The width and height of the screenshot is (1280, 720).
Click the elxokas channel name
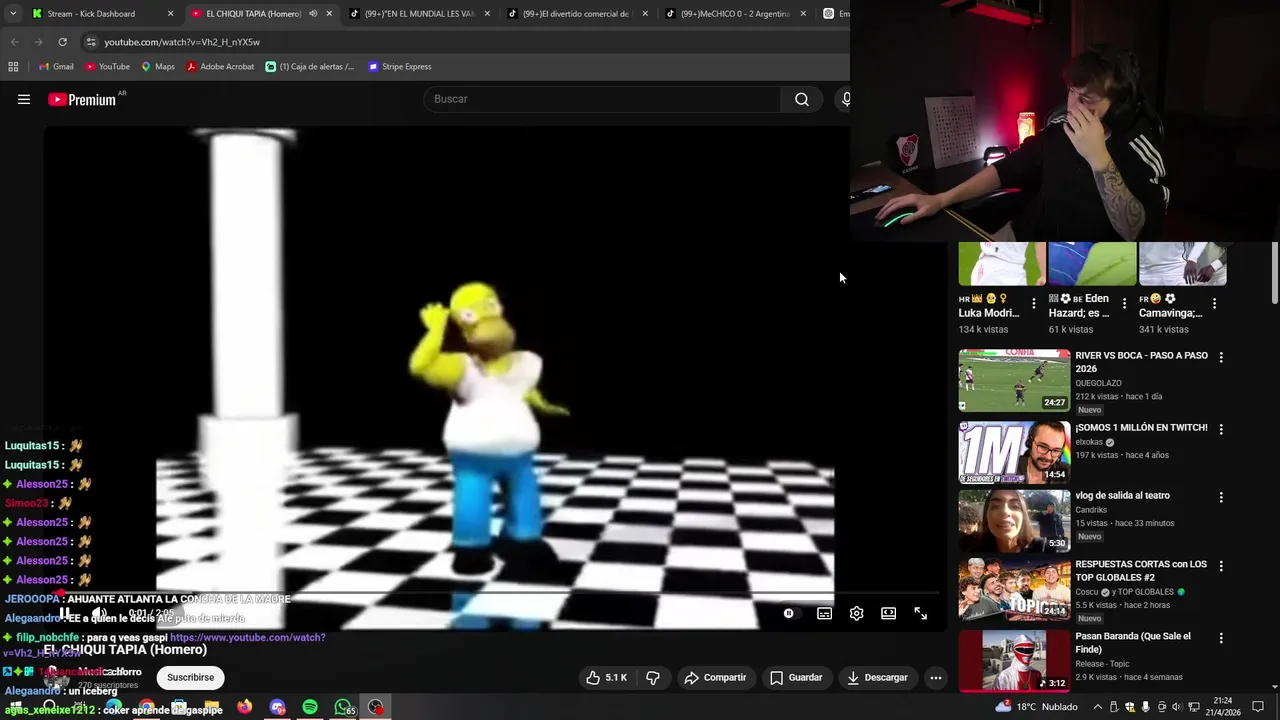point(1090,442)
